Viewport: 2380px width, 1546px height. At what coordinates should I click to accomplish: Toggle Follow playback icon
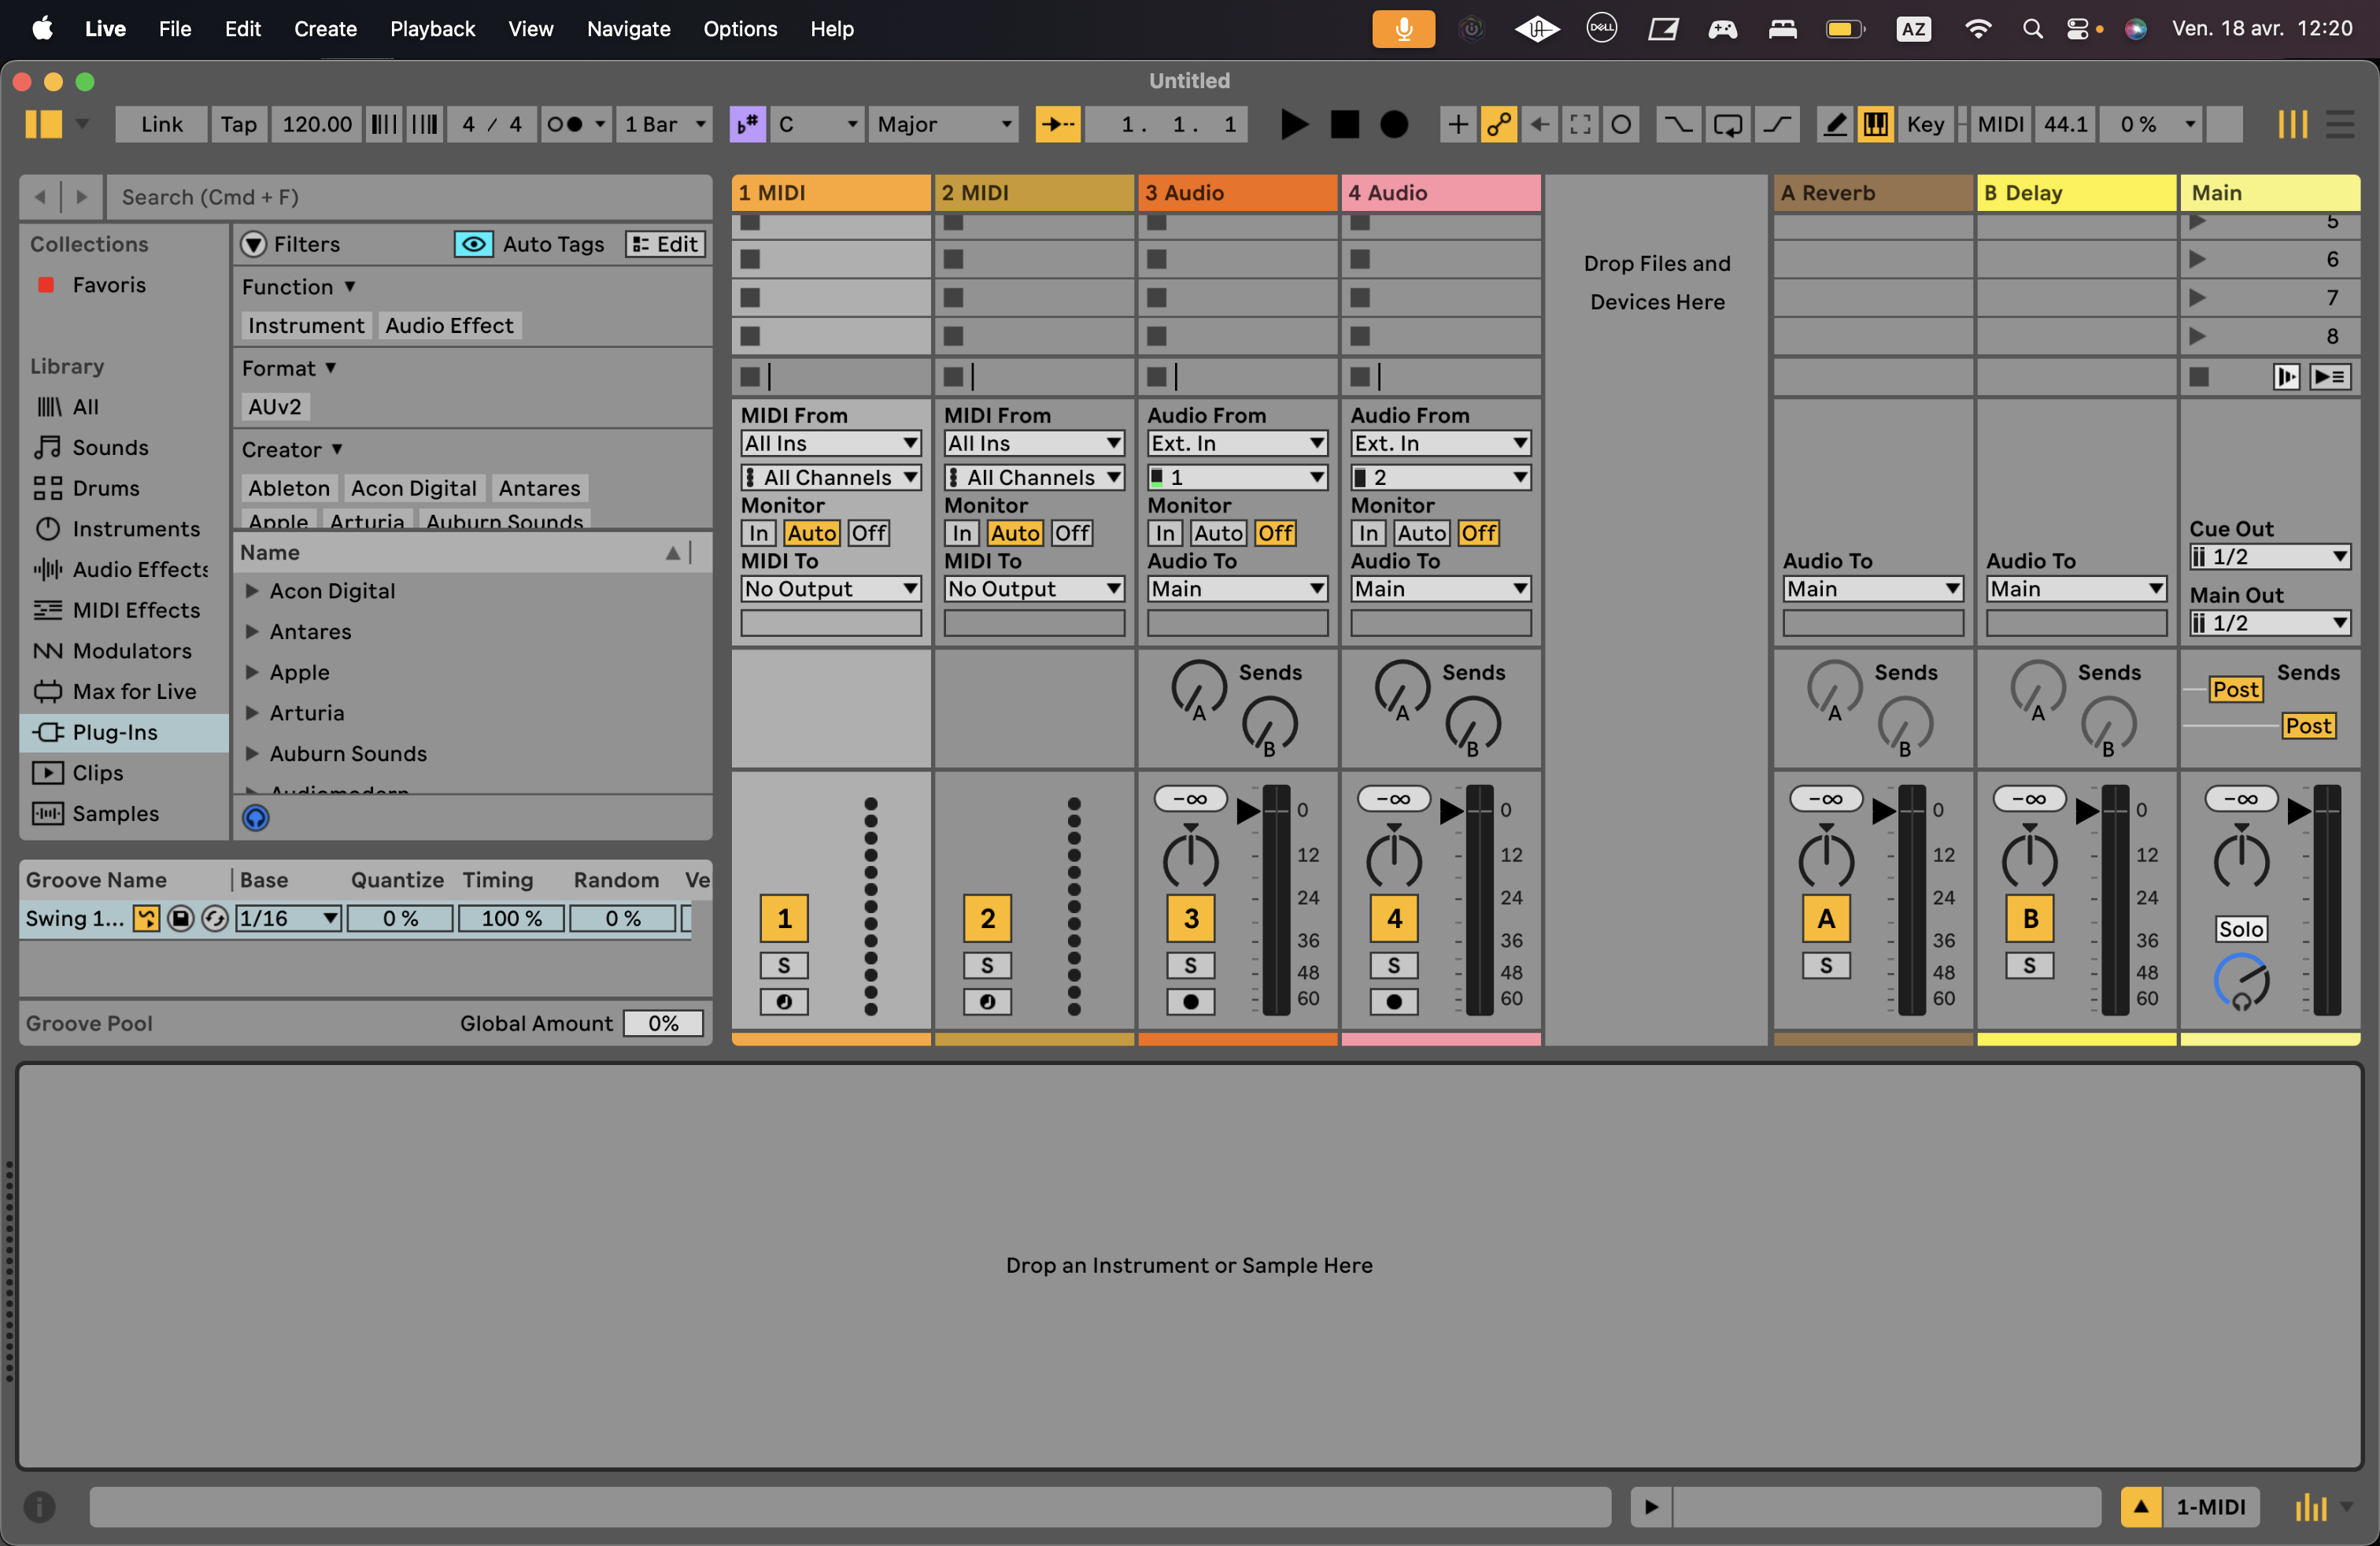click(1058, 124)
